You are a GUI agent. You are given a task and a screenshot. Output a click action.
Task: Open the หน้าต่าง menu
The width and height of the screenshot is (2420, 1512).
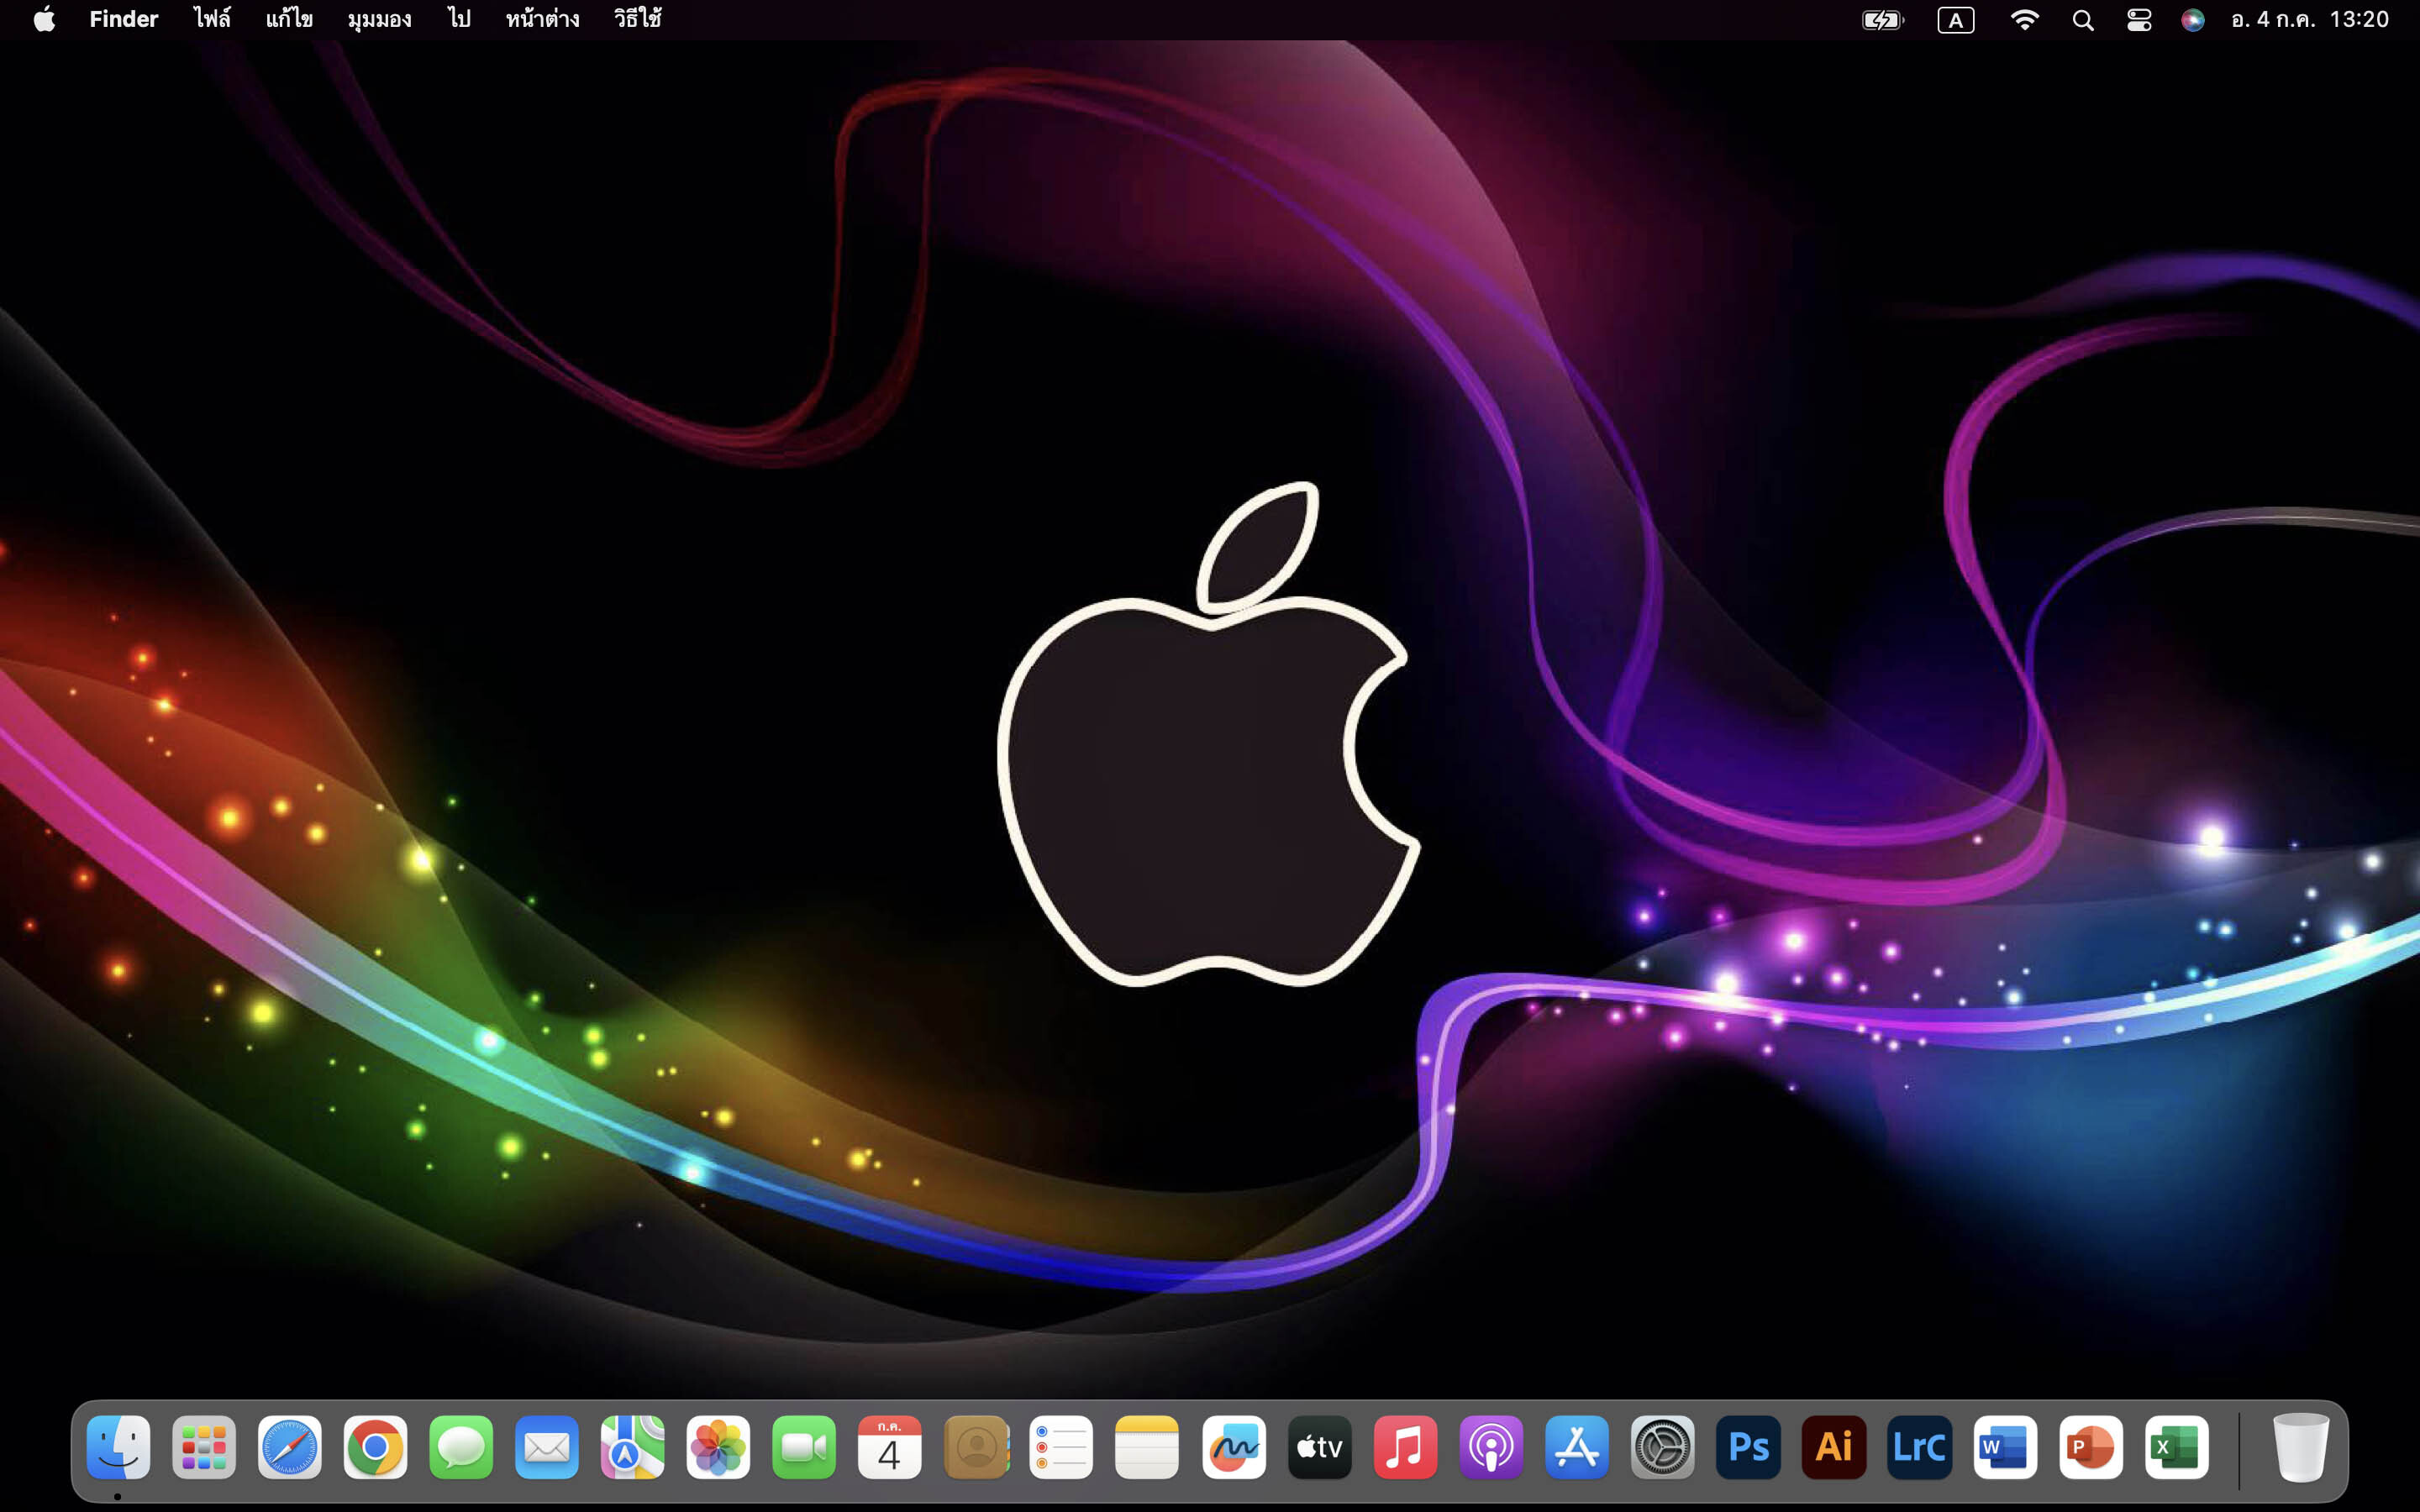542,19
